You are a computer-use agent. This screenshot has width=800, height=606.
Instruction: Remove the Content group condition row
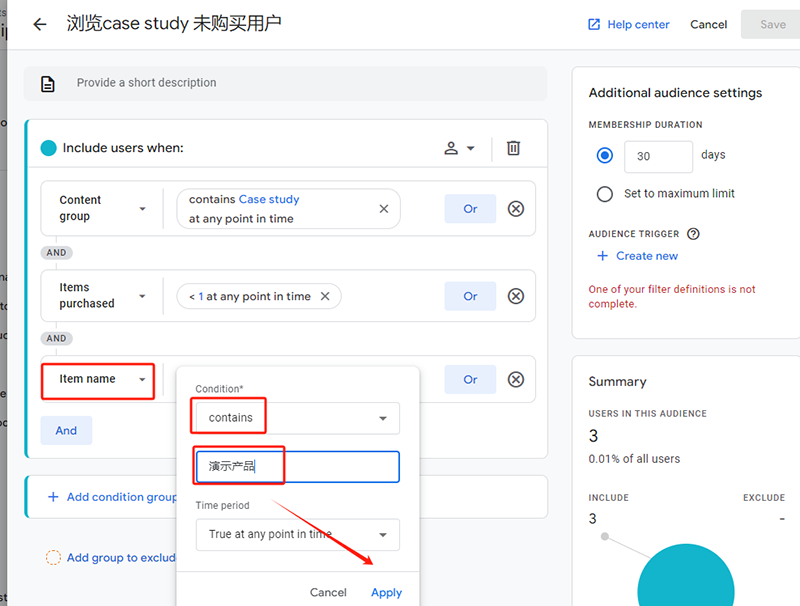click(x=515, y=209)
